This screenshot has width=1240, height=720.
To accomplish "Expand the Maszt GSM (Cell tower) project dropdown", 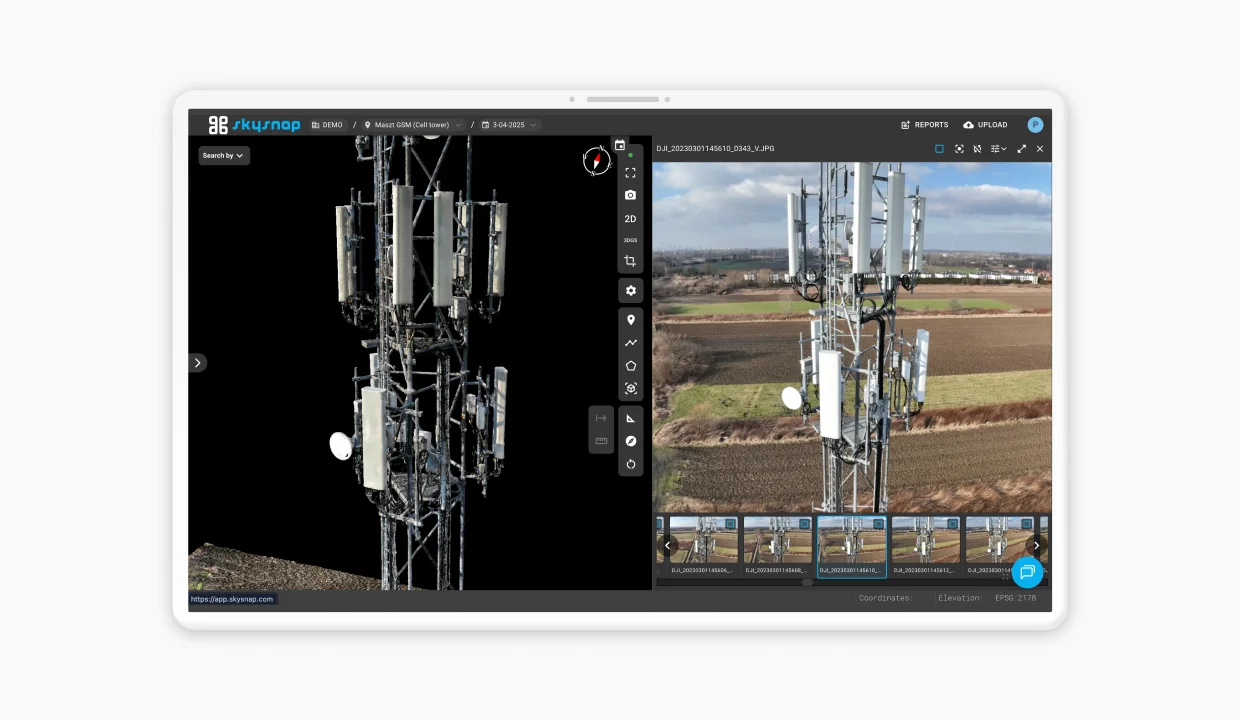I will point(413,125).
